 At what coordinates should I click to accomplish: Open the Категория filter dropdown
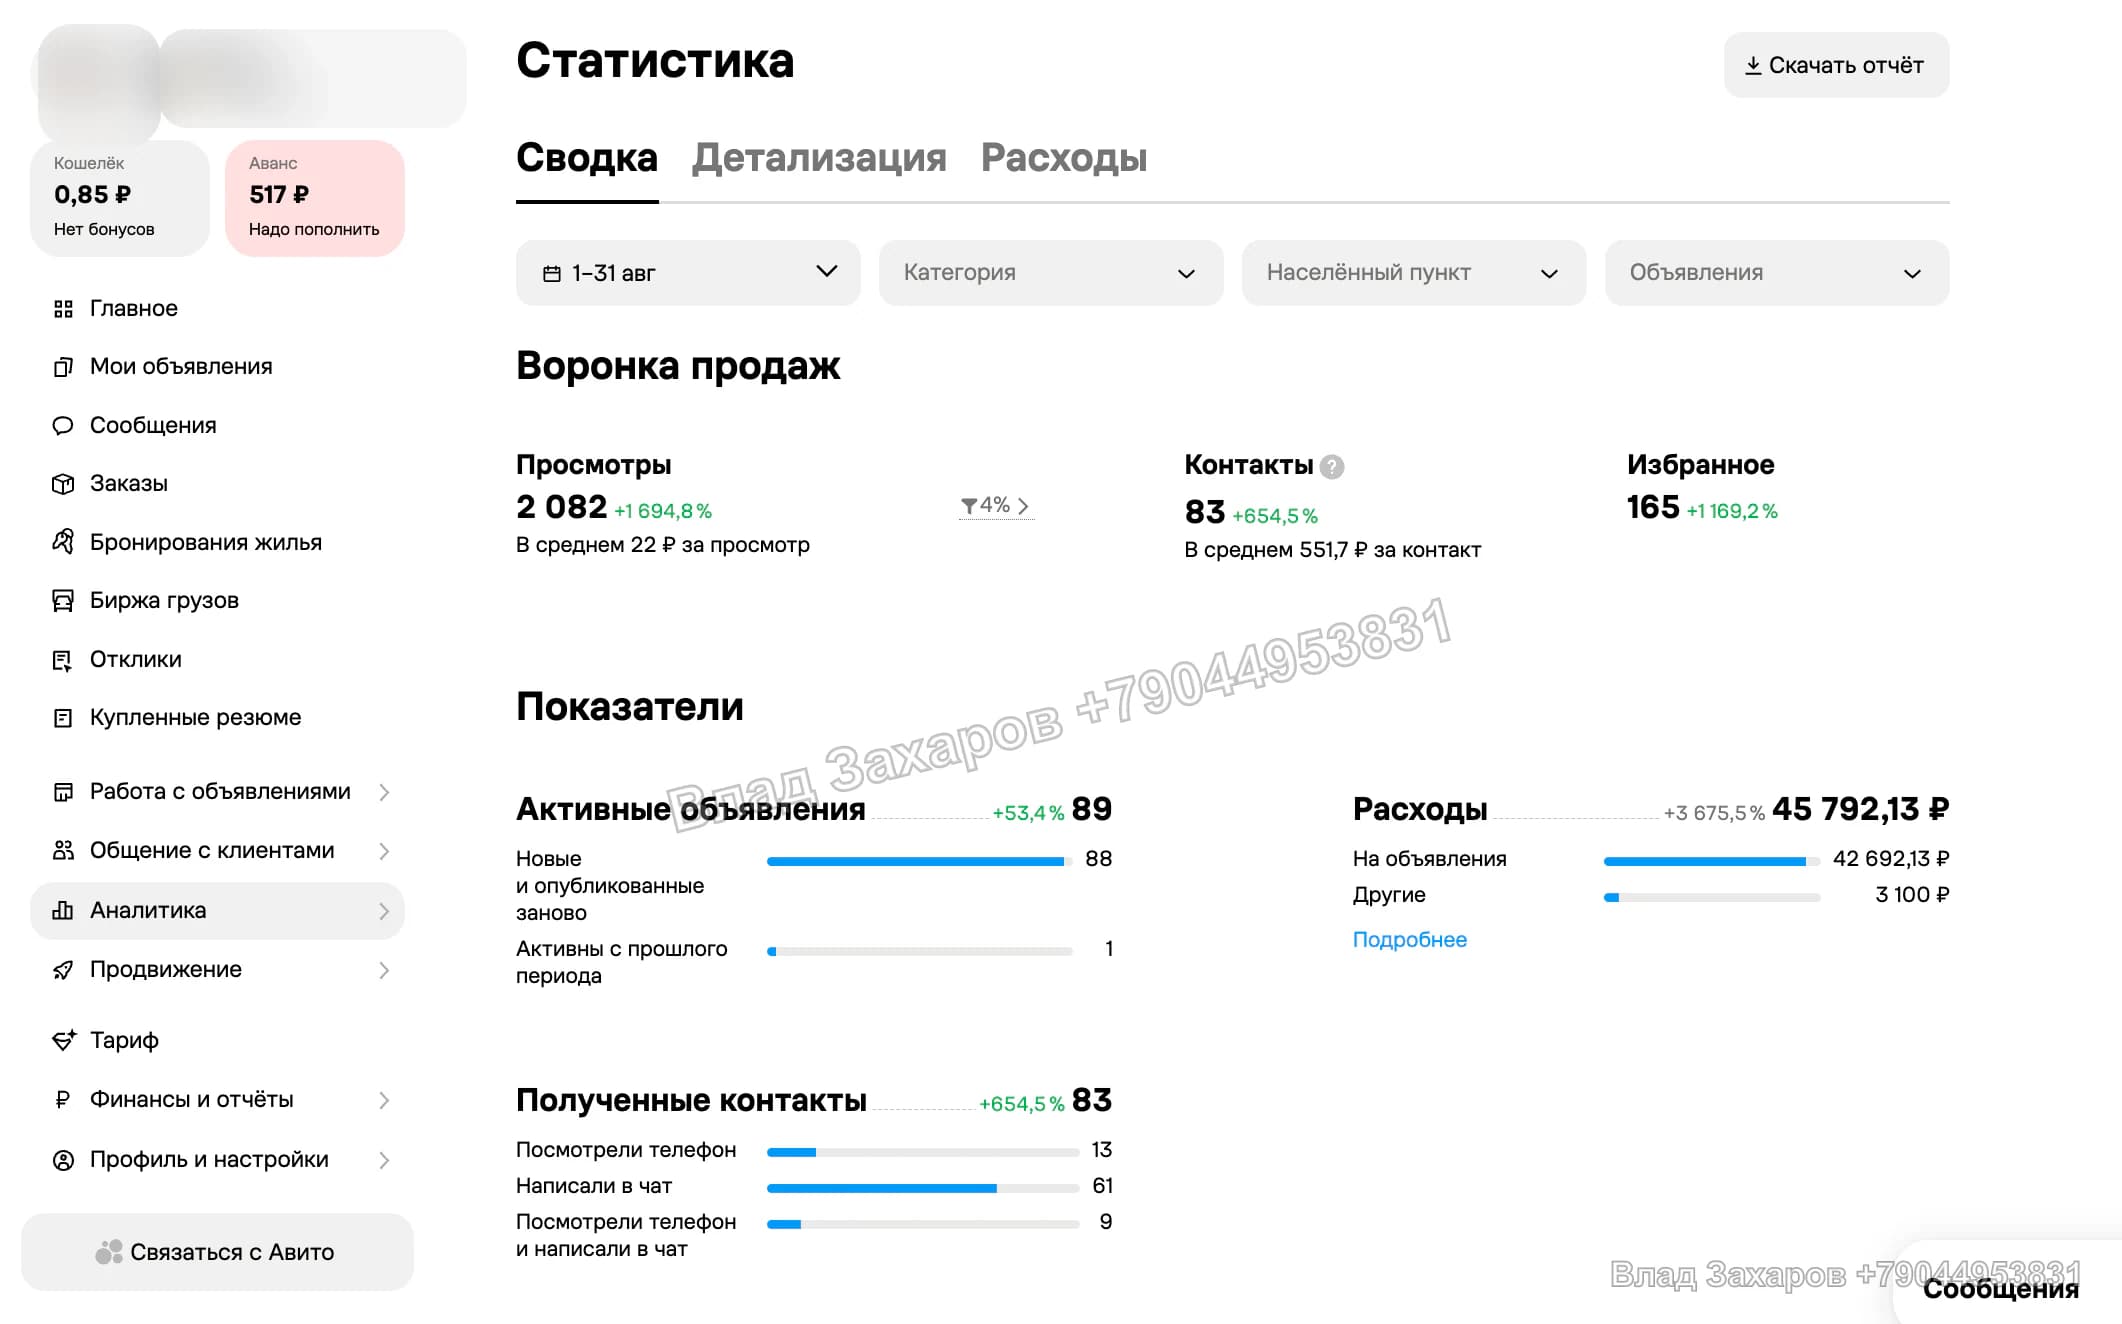click(x=1051, y=273)
